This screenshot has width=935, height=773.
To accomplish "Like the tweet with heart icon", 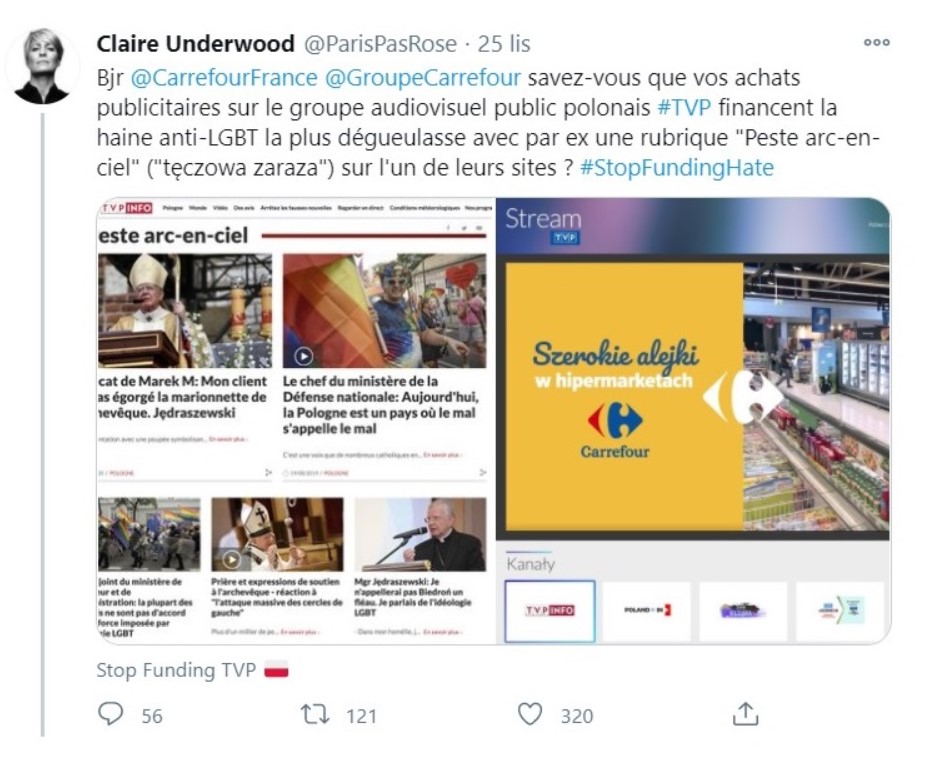I will 530,714.
